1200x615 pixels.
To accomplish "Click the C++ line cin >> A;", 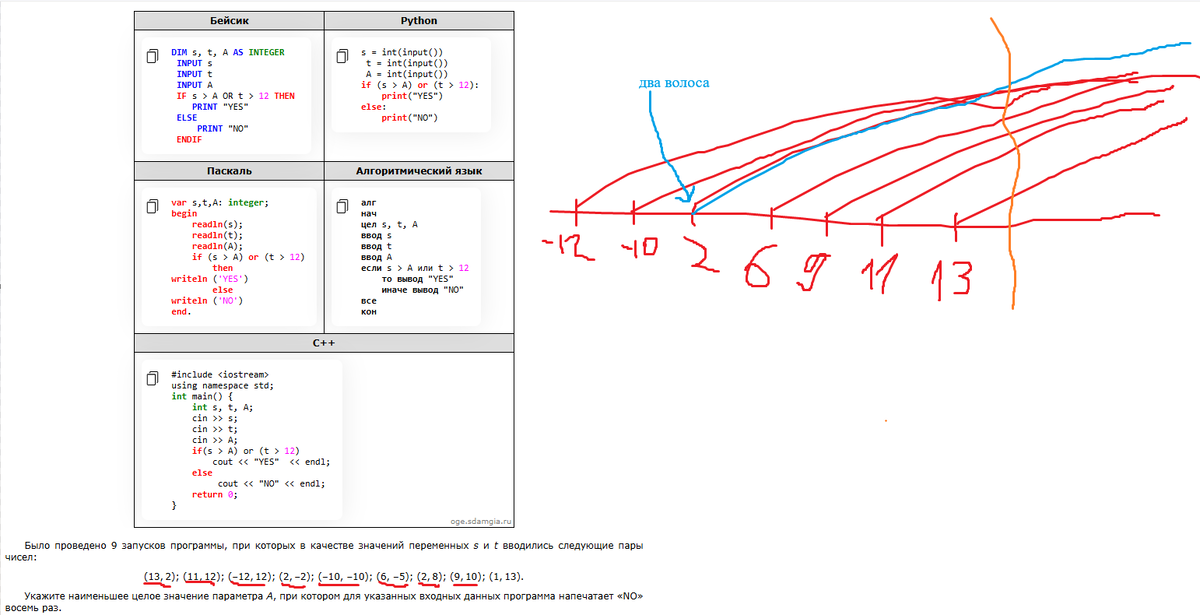I will [x=215, y=440].
